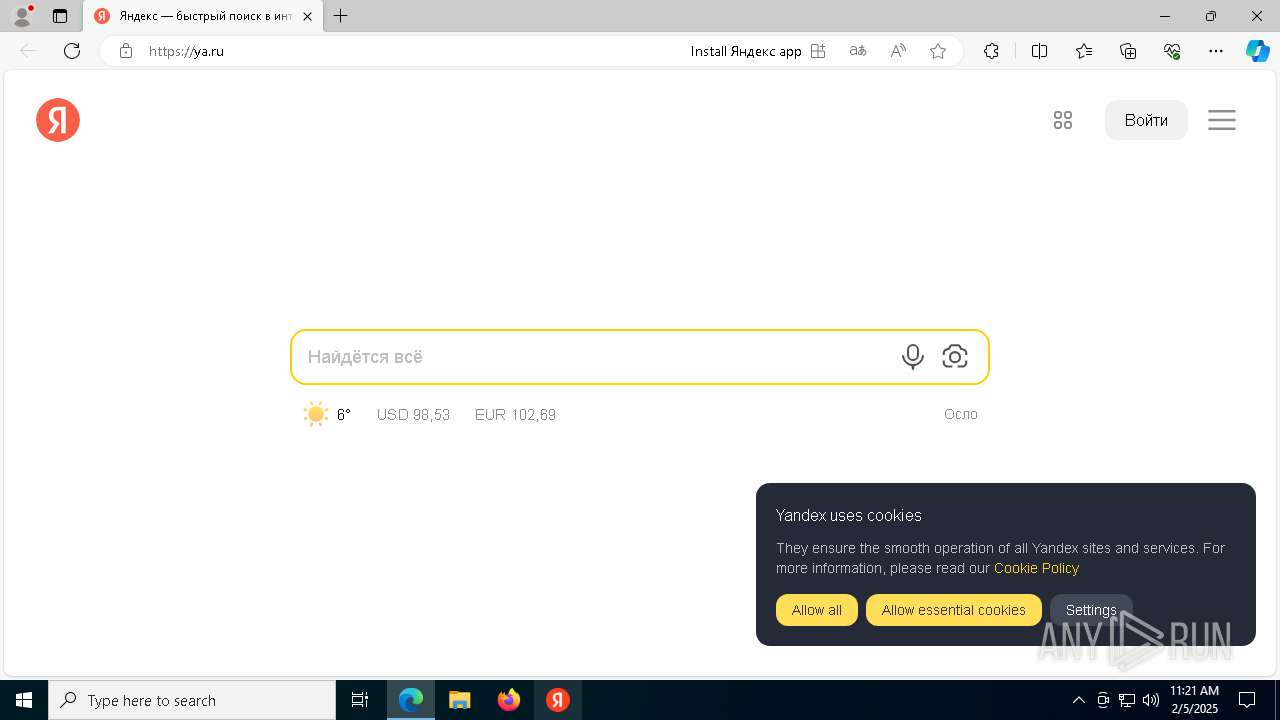Open the weather sun icon
The image size is (1280, 720).
point(316,414)
